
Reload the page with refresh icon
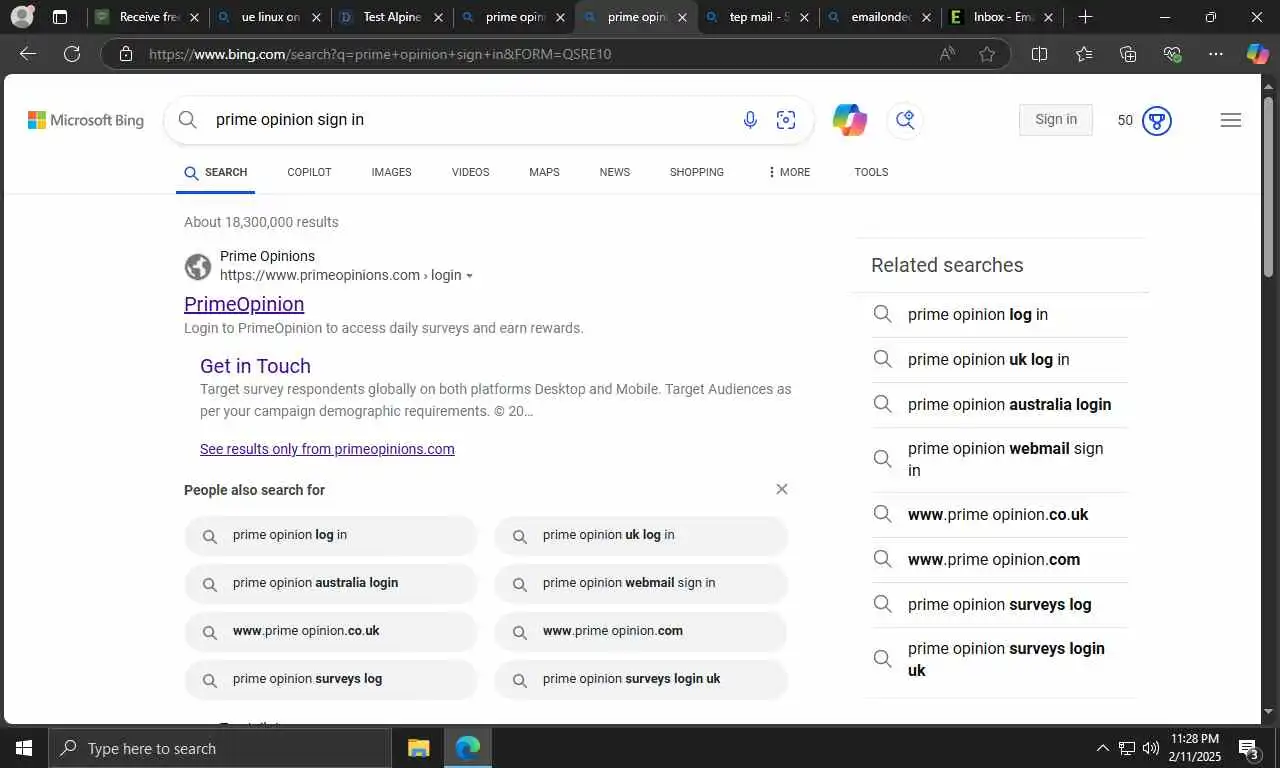(72, 54)
